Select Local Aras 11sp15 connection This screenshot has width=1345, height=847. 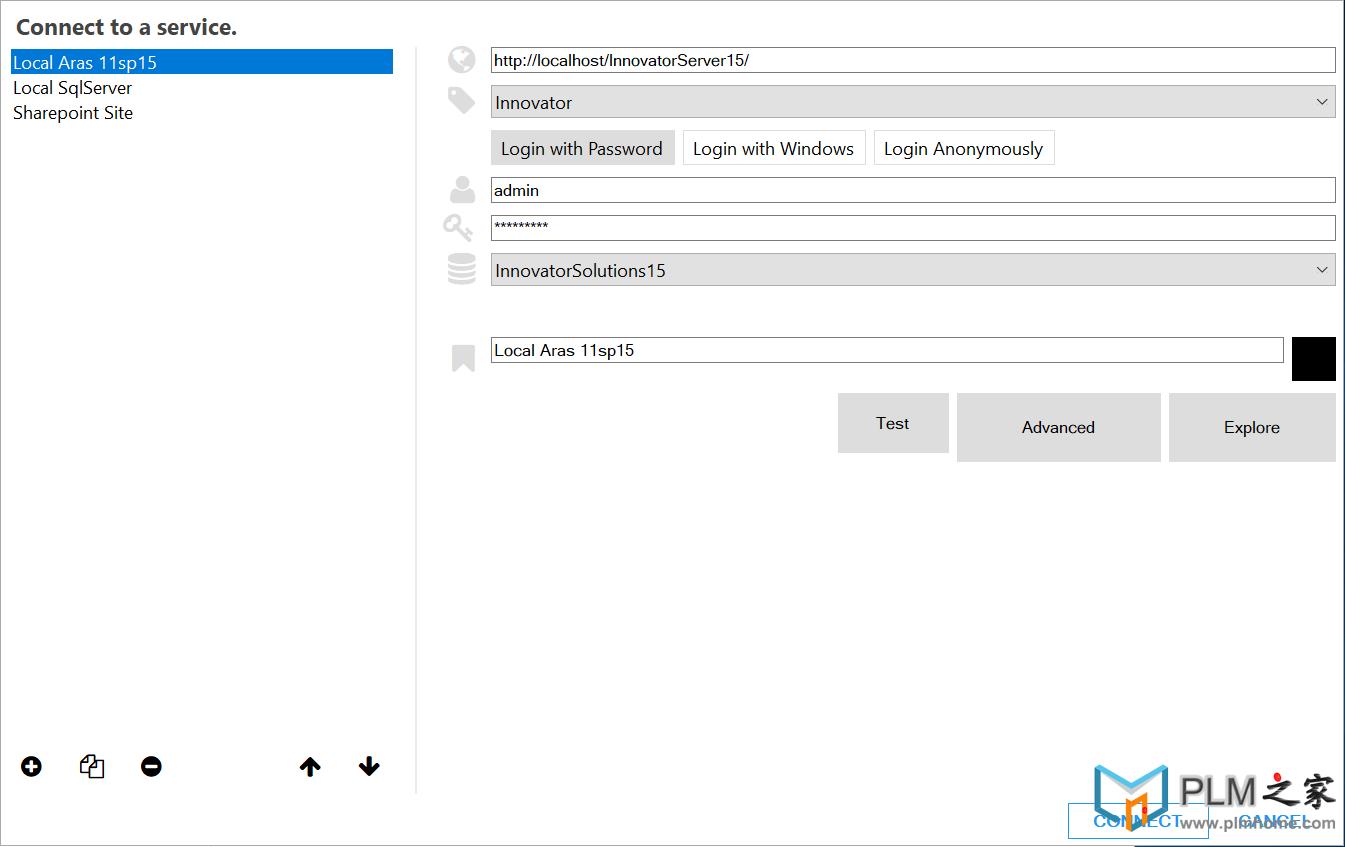[x=202, y=62]
